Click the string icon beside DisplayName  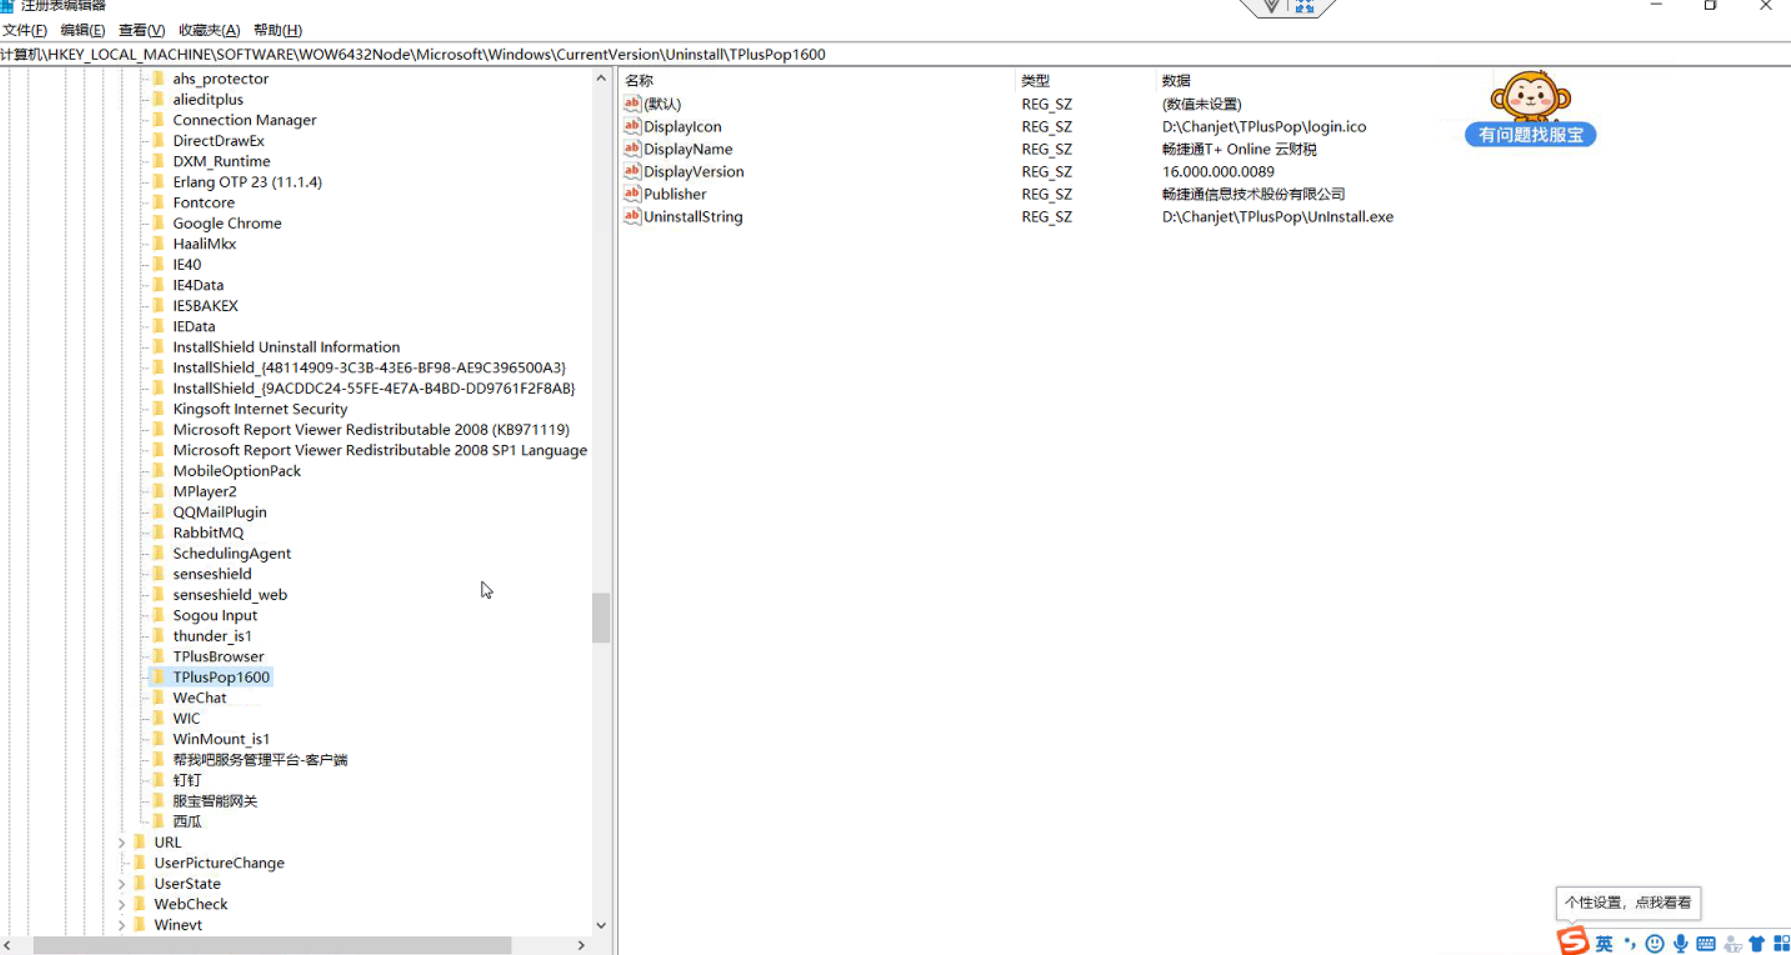632,148
